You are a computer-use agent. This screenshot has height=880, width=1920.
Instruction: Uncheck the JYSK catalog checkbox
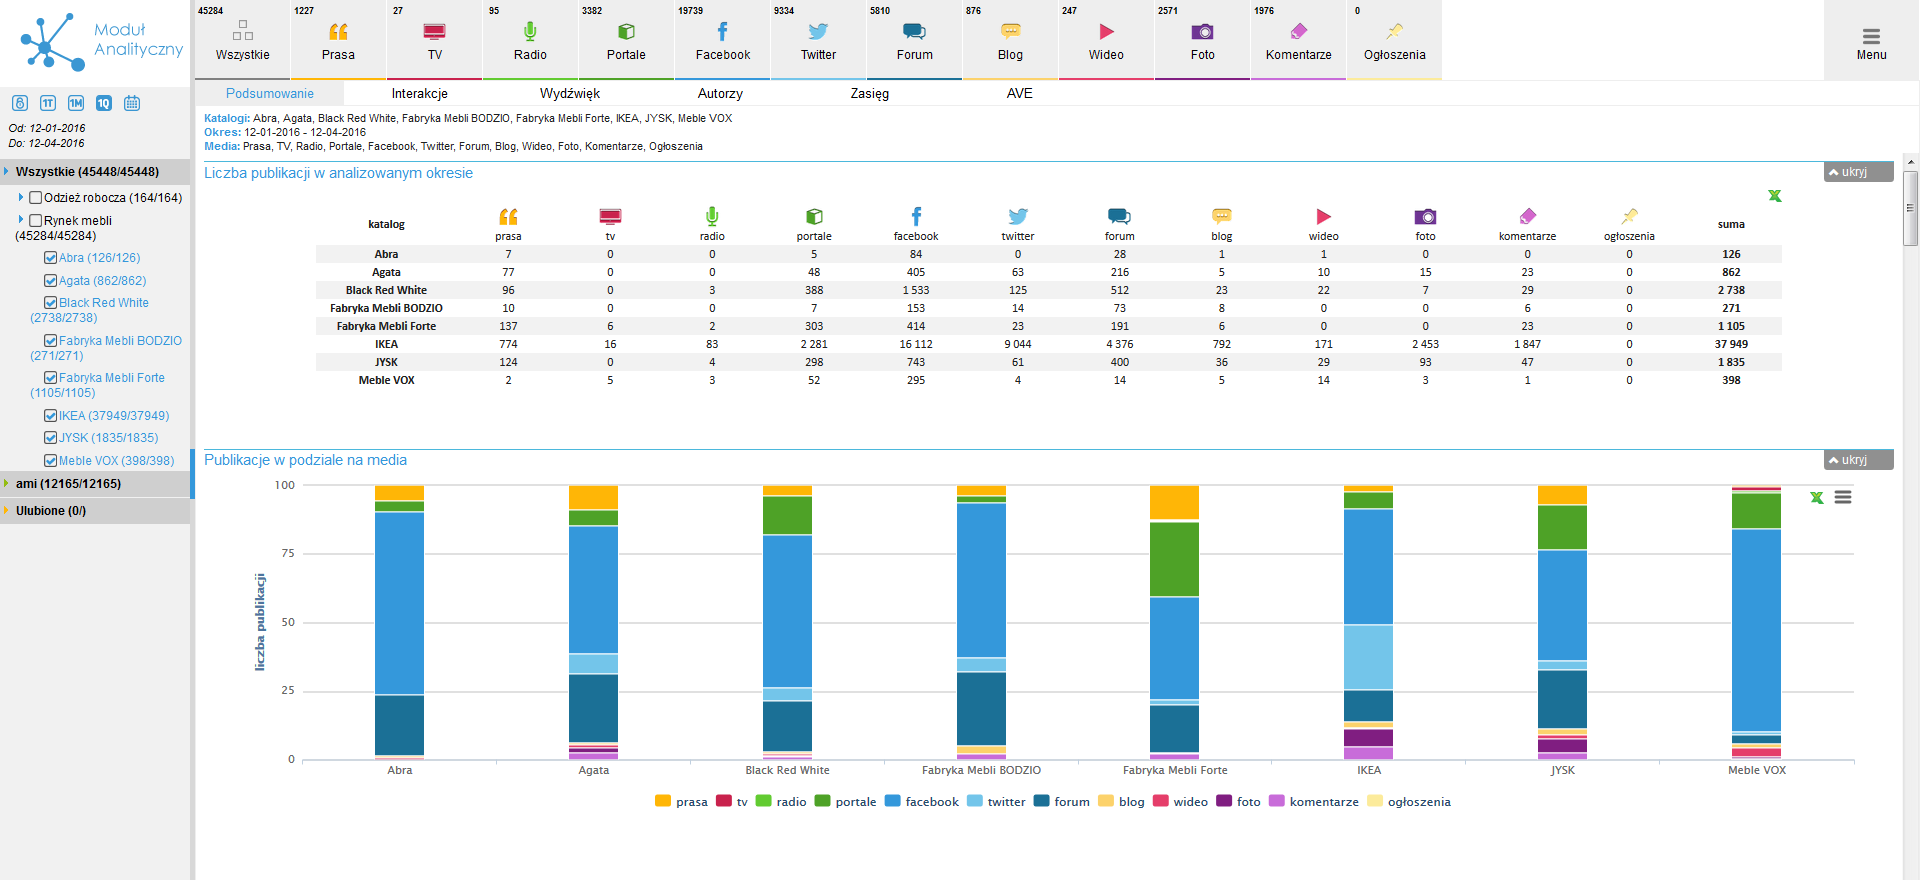(50, 438)
